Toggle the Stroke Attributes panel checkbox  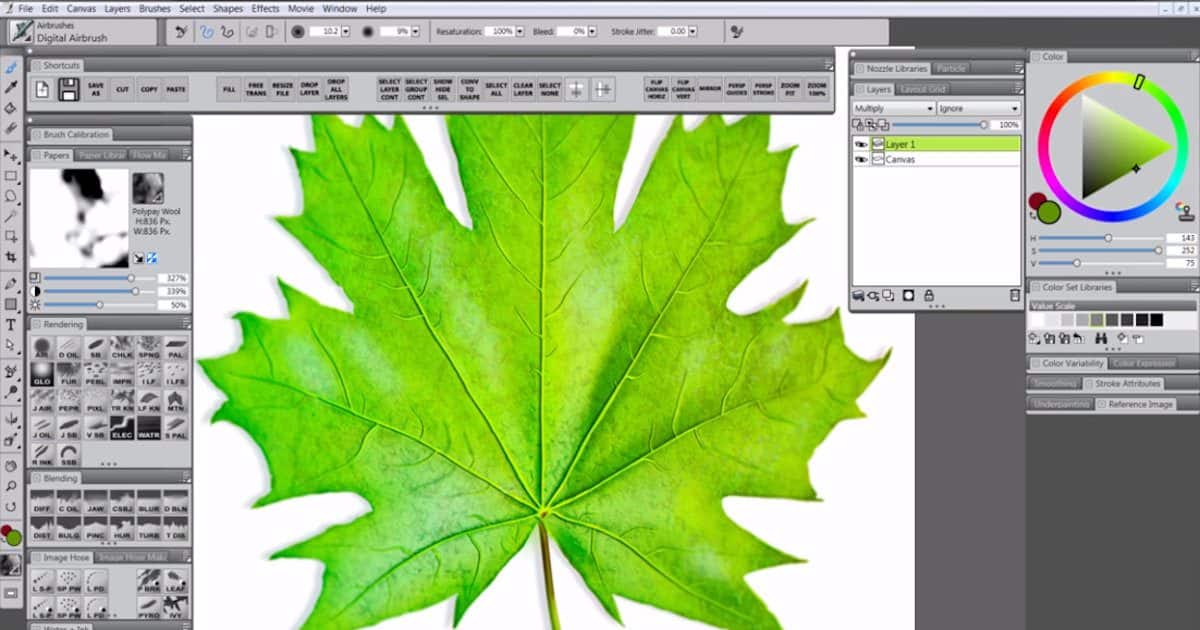point(1088,384)
